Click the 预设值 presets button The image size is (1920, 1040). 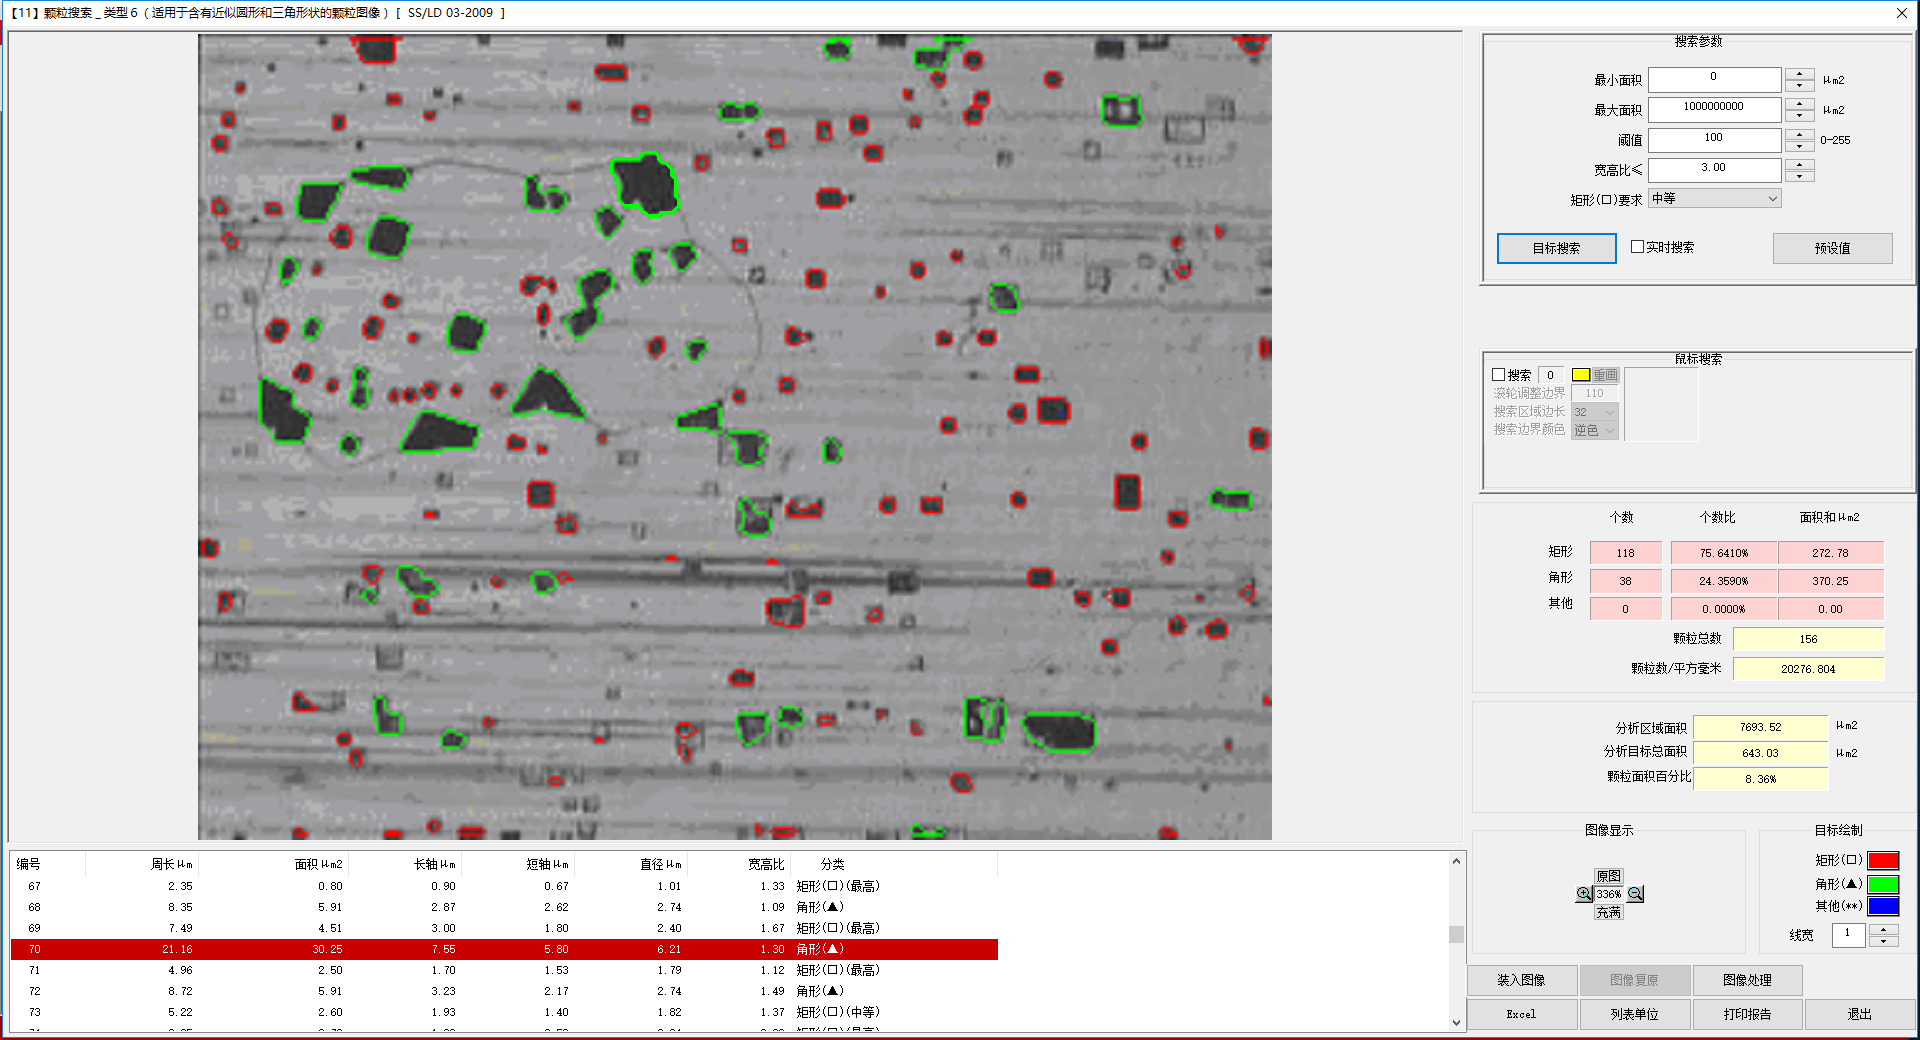1832,248
